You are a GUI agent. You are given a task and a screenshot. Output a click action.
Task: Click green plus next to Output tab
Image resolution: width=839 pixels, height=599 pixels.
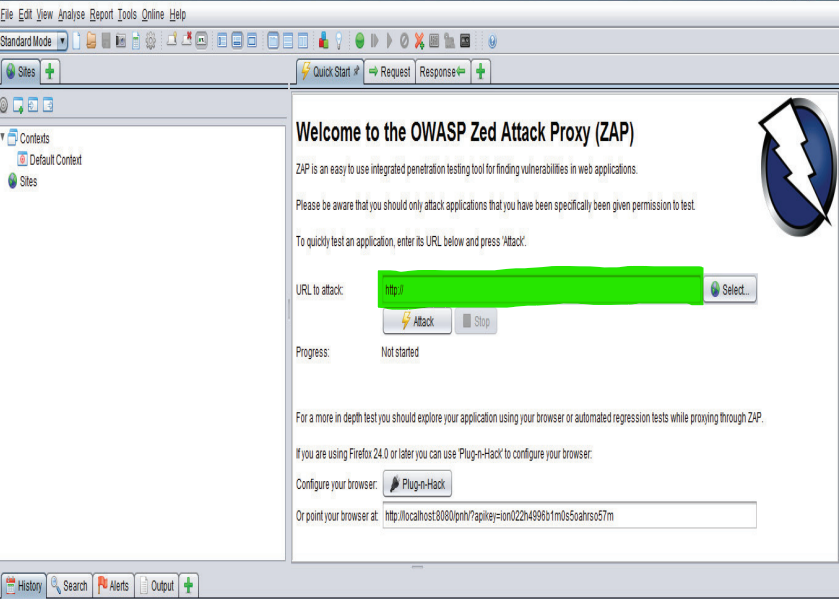coord(188,585)
